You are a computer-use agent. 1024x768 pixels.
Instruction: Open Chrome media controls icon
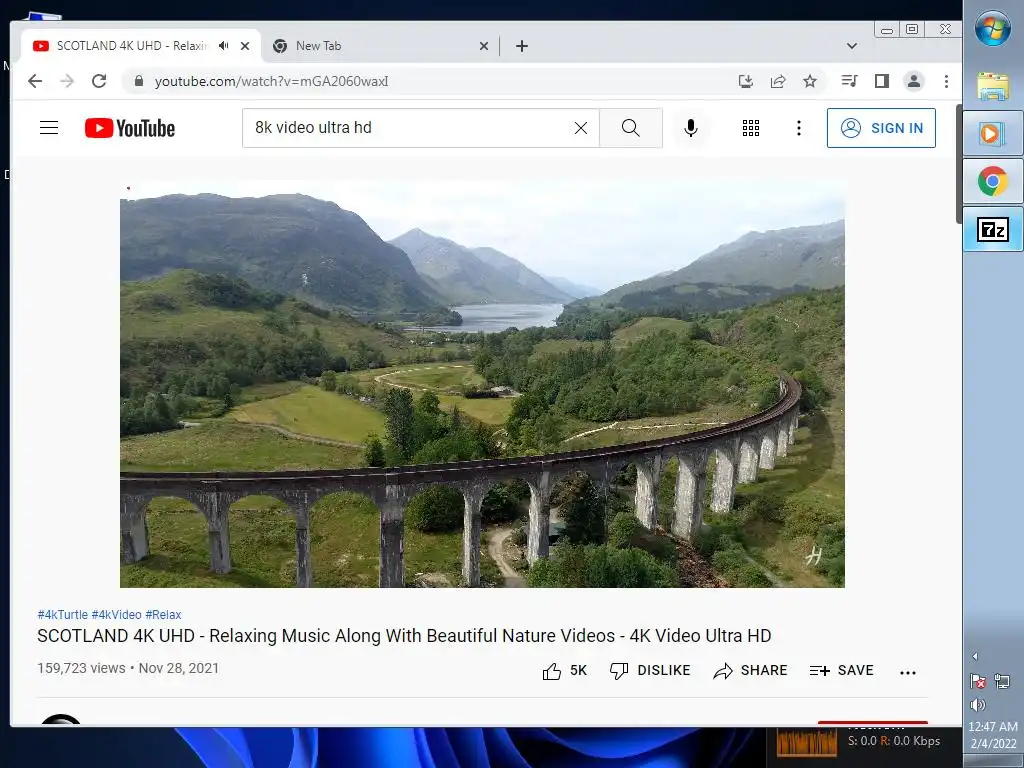850,81
